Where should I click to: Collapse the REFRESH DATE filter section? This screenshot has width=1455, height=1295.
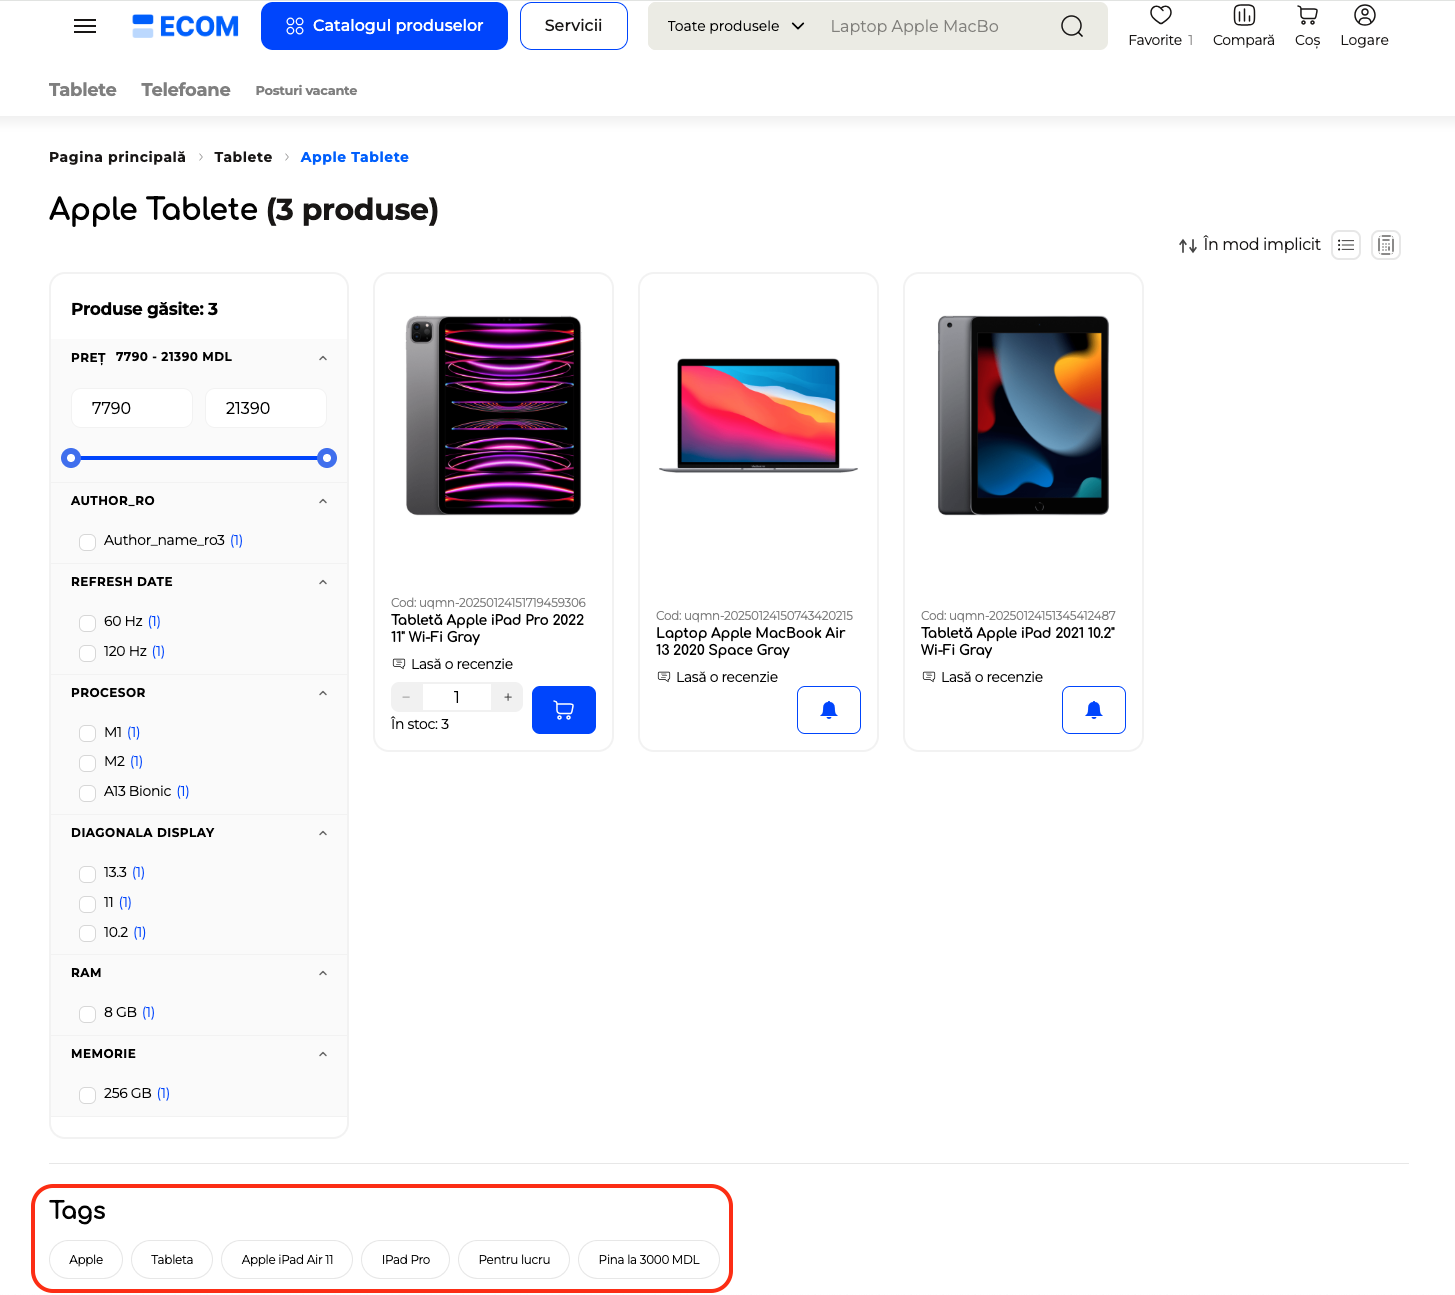(x=323, y=582)
